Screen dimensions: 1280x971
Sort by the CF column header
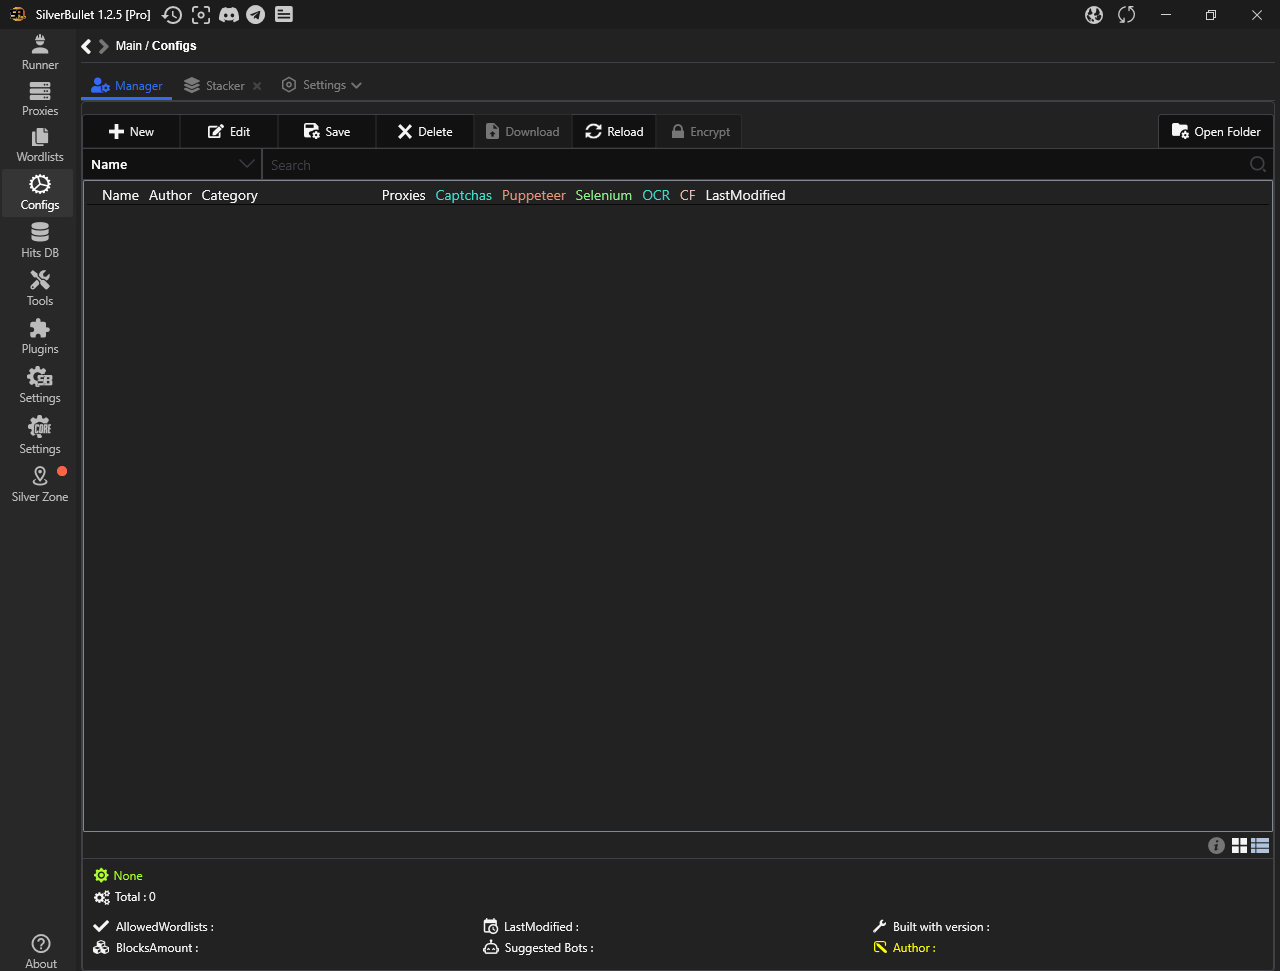pyautogui.click(x=687, y=195)
